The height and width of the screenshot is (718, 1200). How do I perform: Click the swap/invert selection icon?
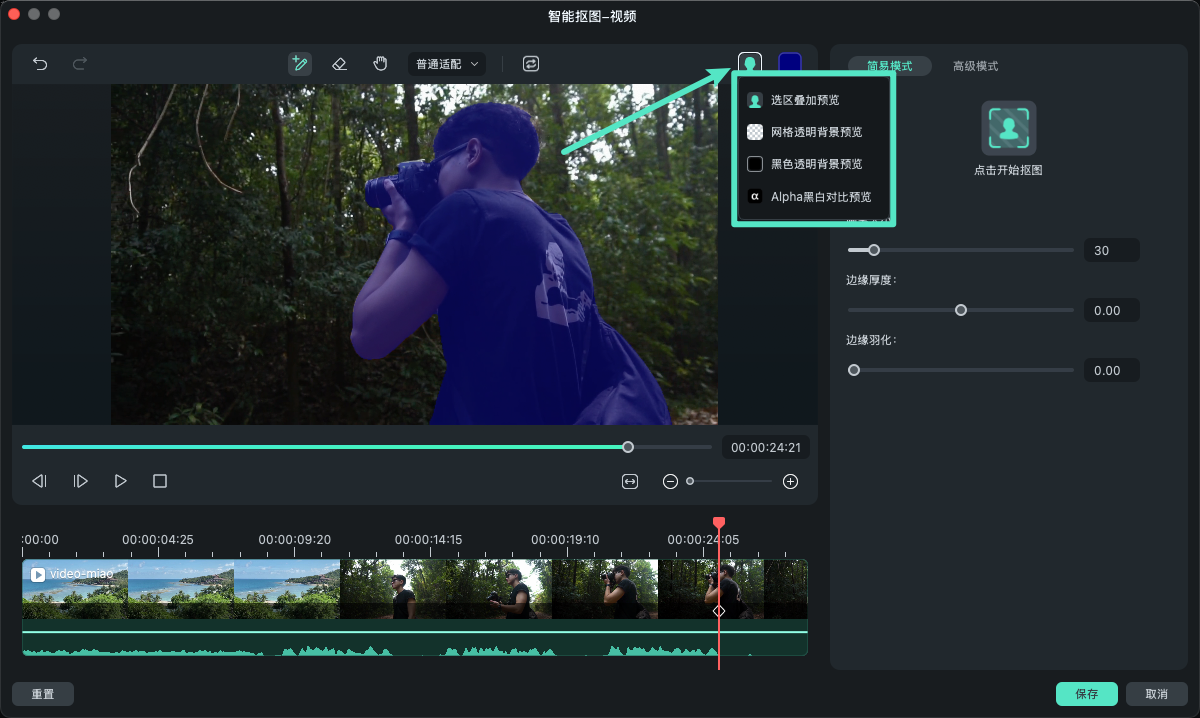click(x=531, y=63)
